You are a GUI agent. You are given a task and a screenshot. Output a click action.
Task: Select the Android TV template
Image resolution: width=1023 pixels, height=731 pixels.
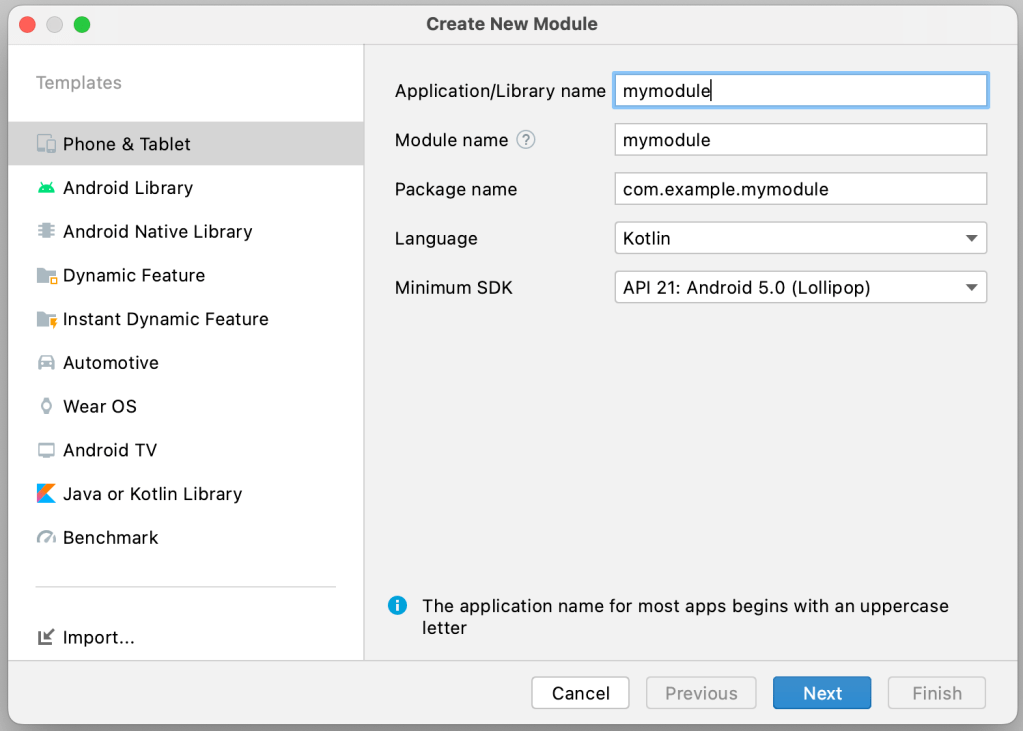110,450
